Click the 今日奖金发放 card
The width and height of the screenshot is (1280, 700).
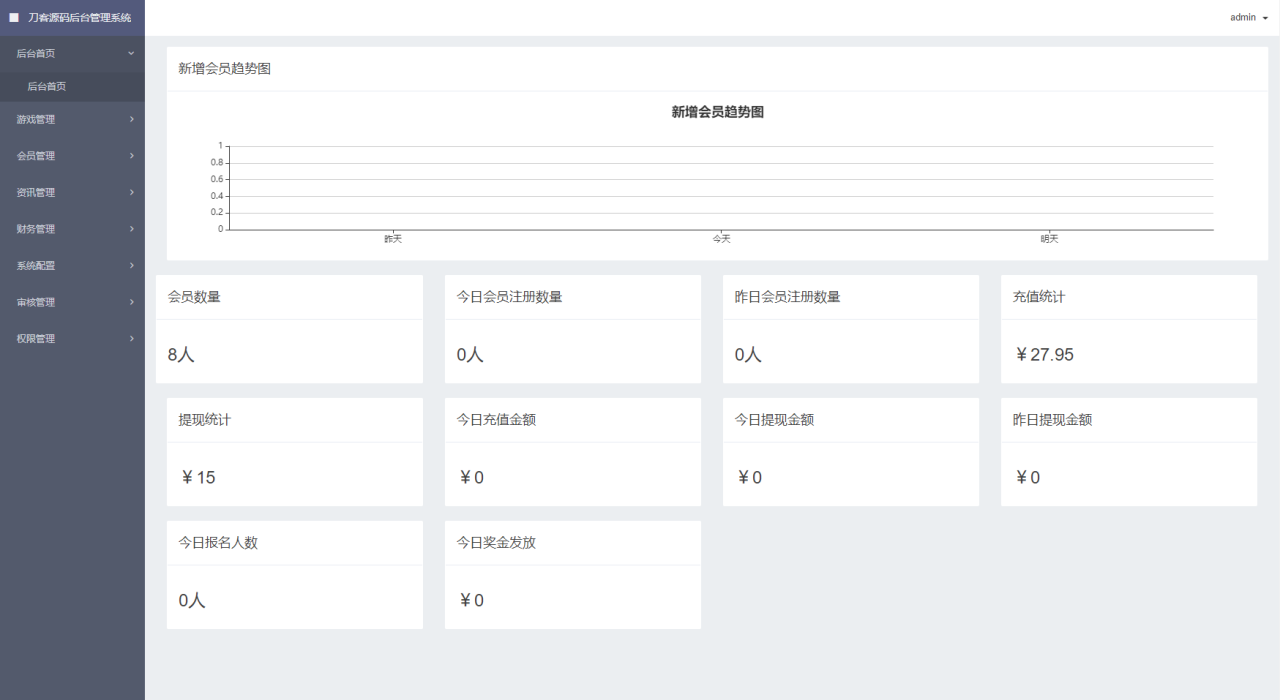click(572, 574)
